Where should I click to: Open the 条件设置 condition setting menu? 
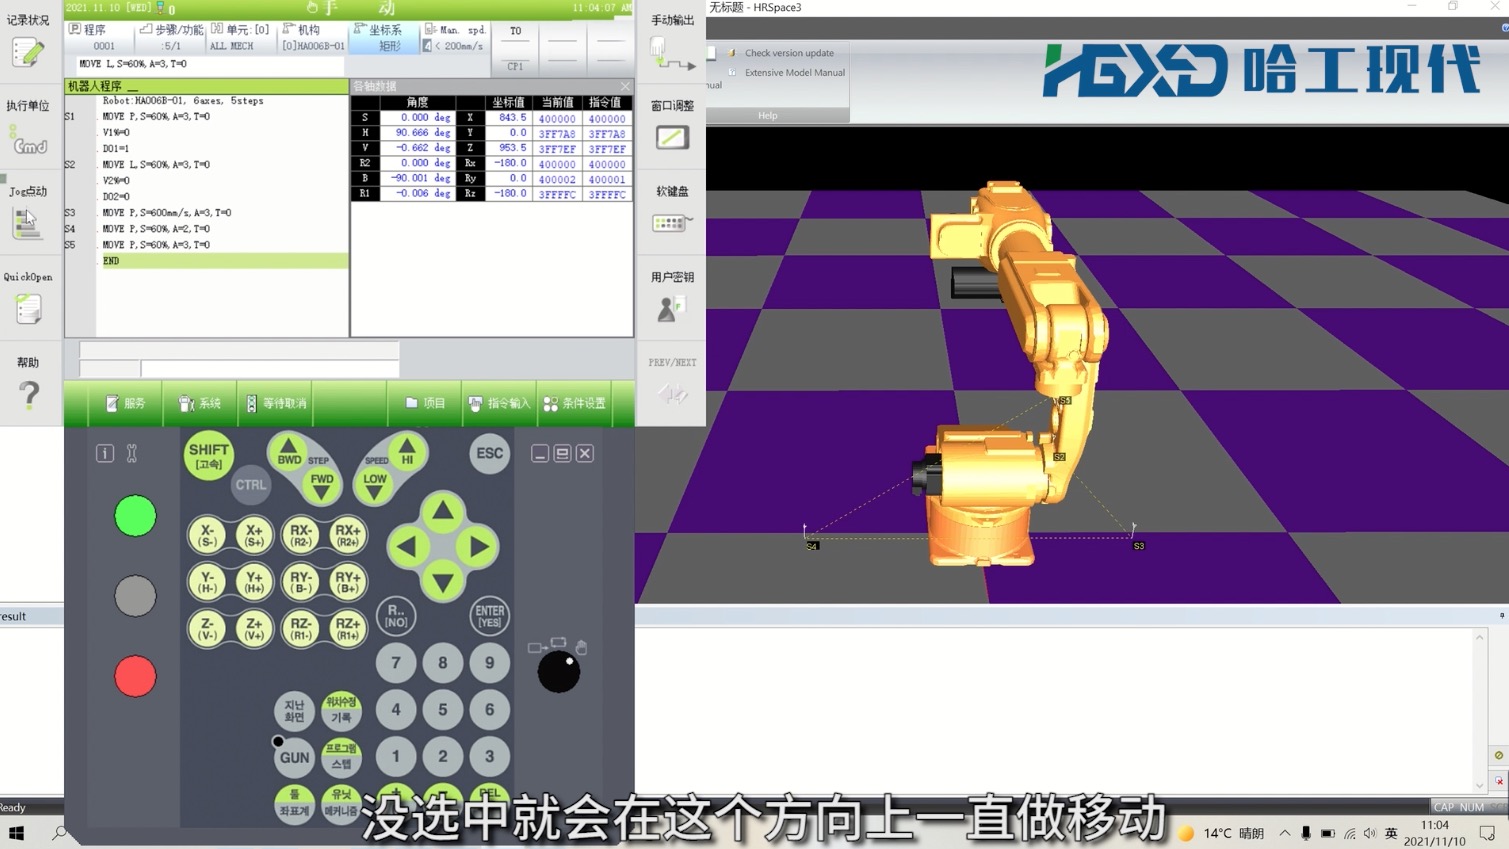click(x=574, y=403)
